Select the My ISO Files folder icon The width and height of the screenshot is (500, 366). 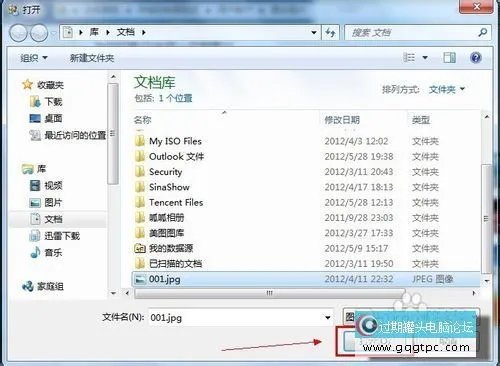[x=140, y=141]
